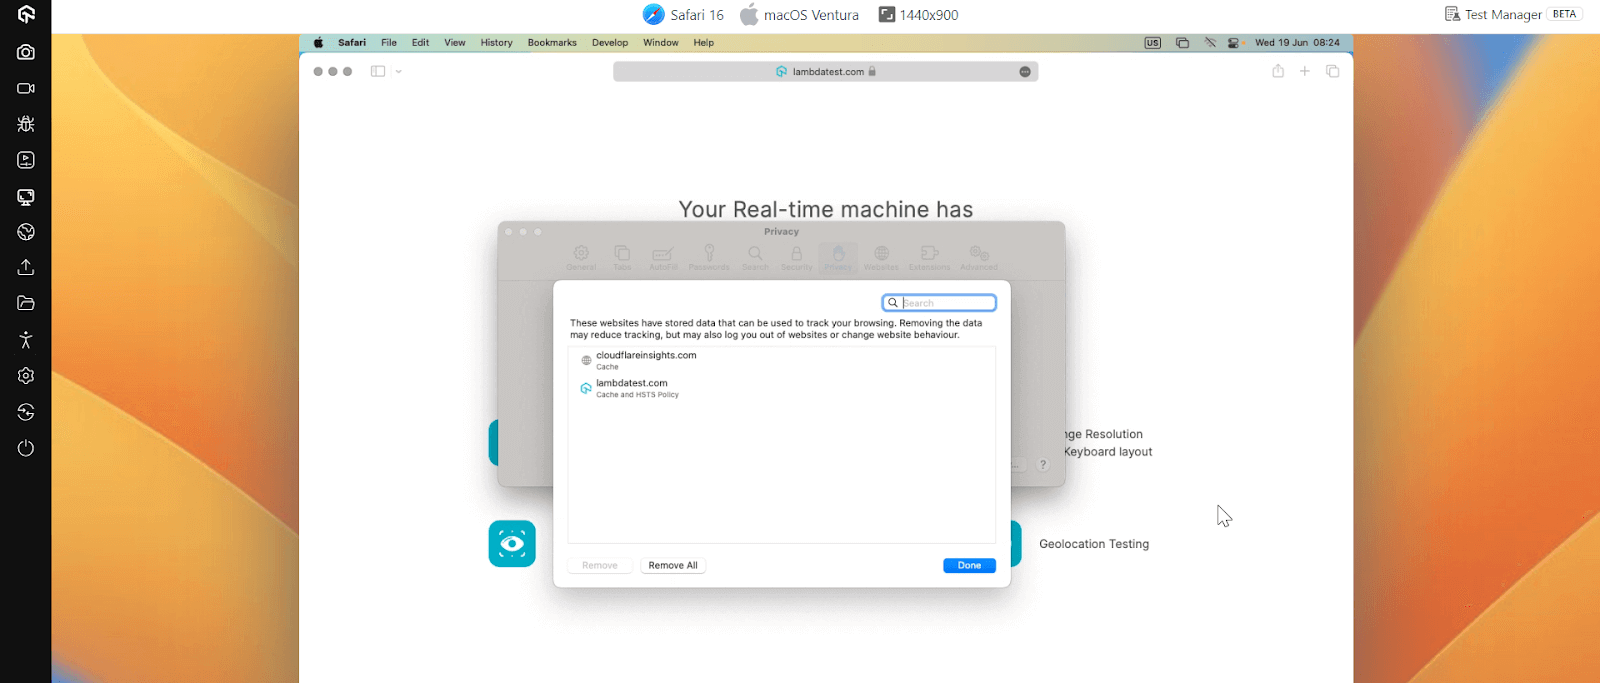1600x683 pixels.
Task: Start video recording from the sidebar
Action: (26, 88)
